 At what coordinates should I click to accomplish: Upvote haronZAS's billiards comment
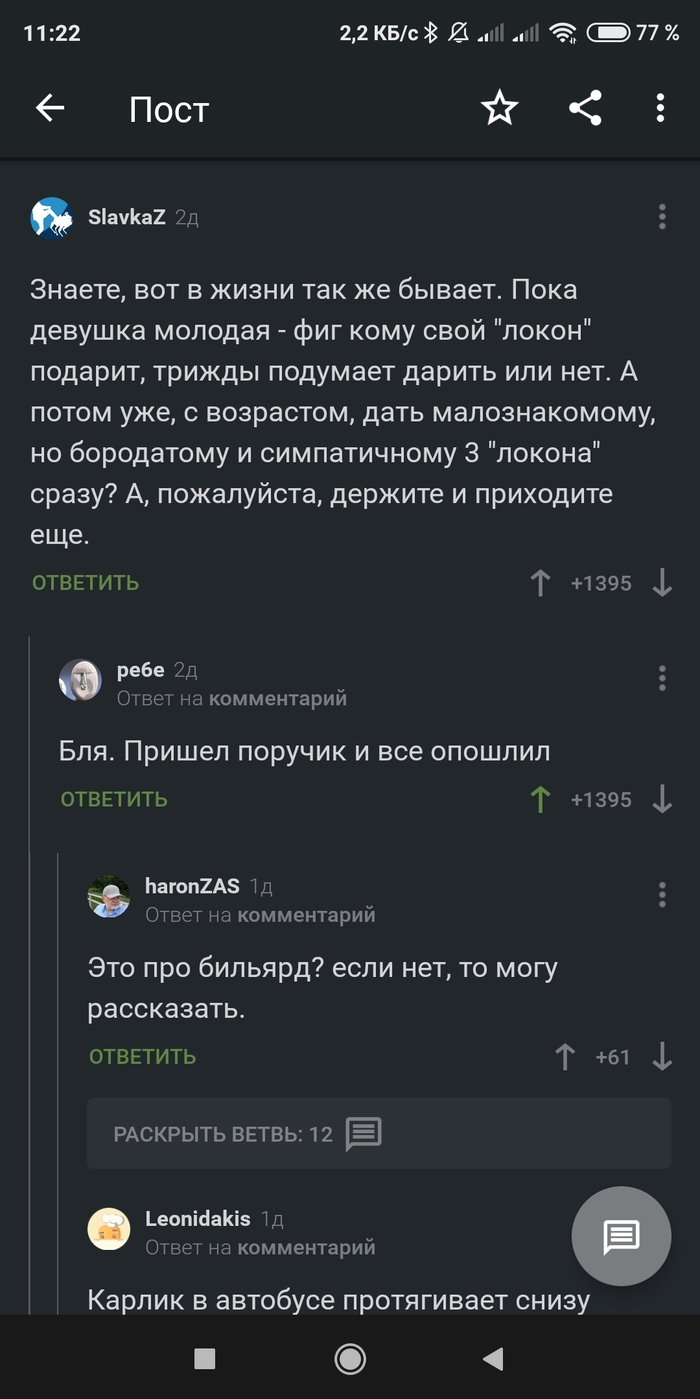(x=565, y=1057)
